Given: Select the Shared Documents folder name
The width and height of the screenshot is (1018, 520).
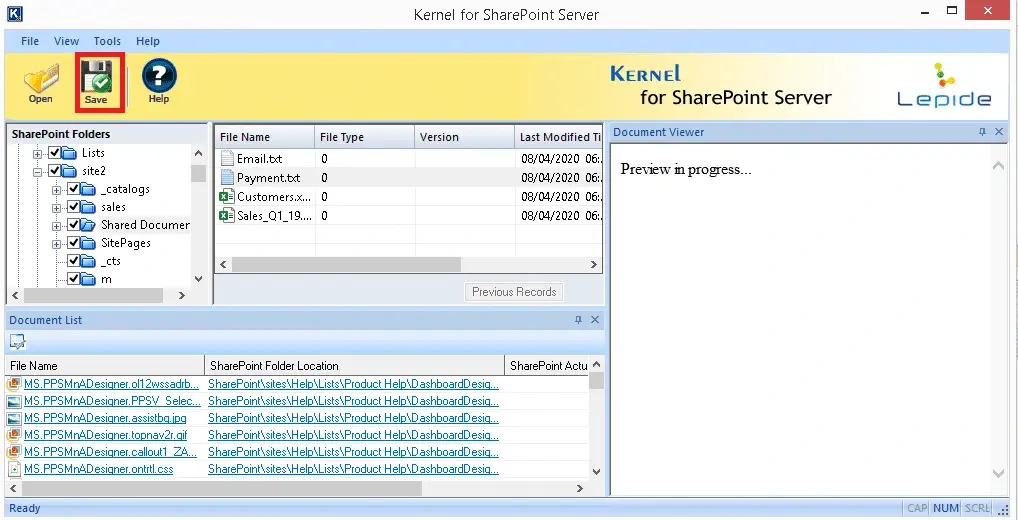Looking at the screenshot, I should pos(145,225).
